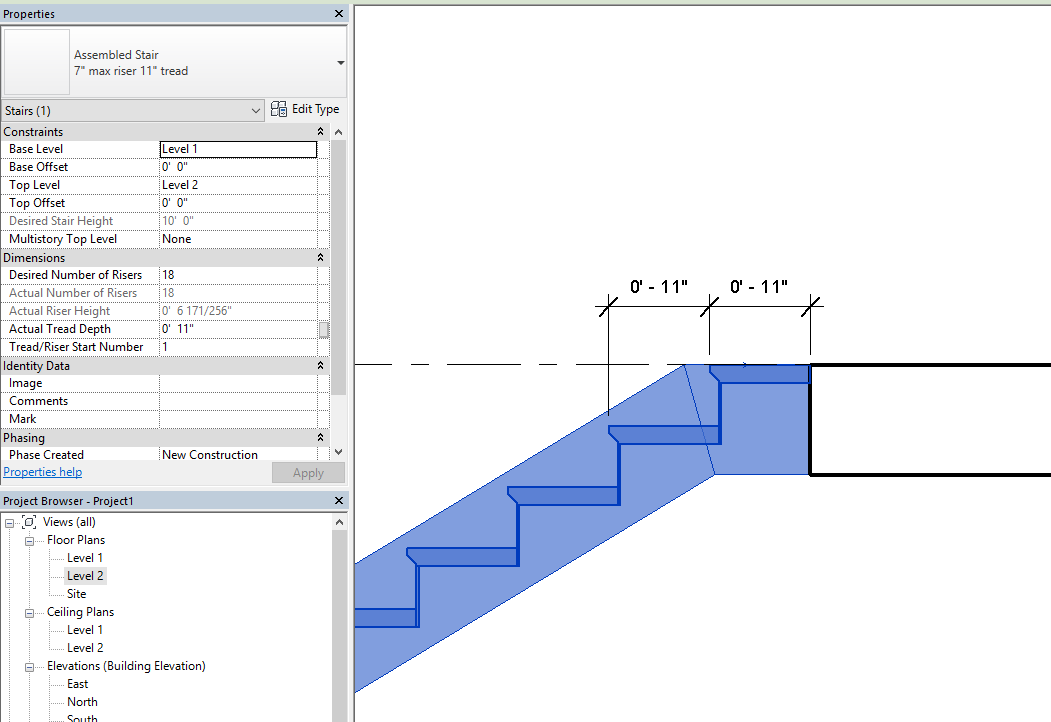Collapse the Identity Data section
This screenshot has width=1051, height=722.
320,365
